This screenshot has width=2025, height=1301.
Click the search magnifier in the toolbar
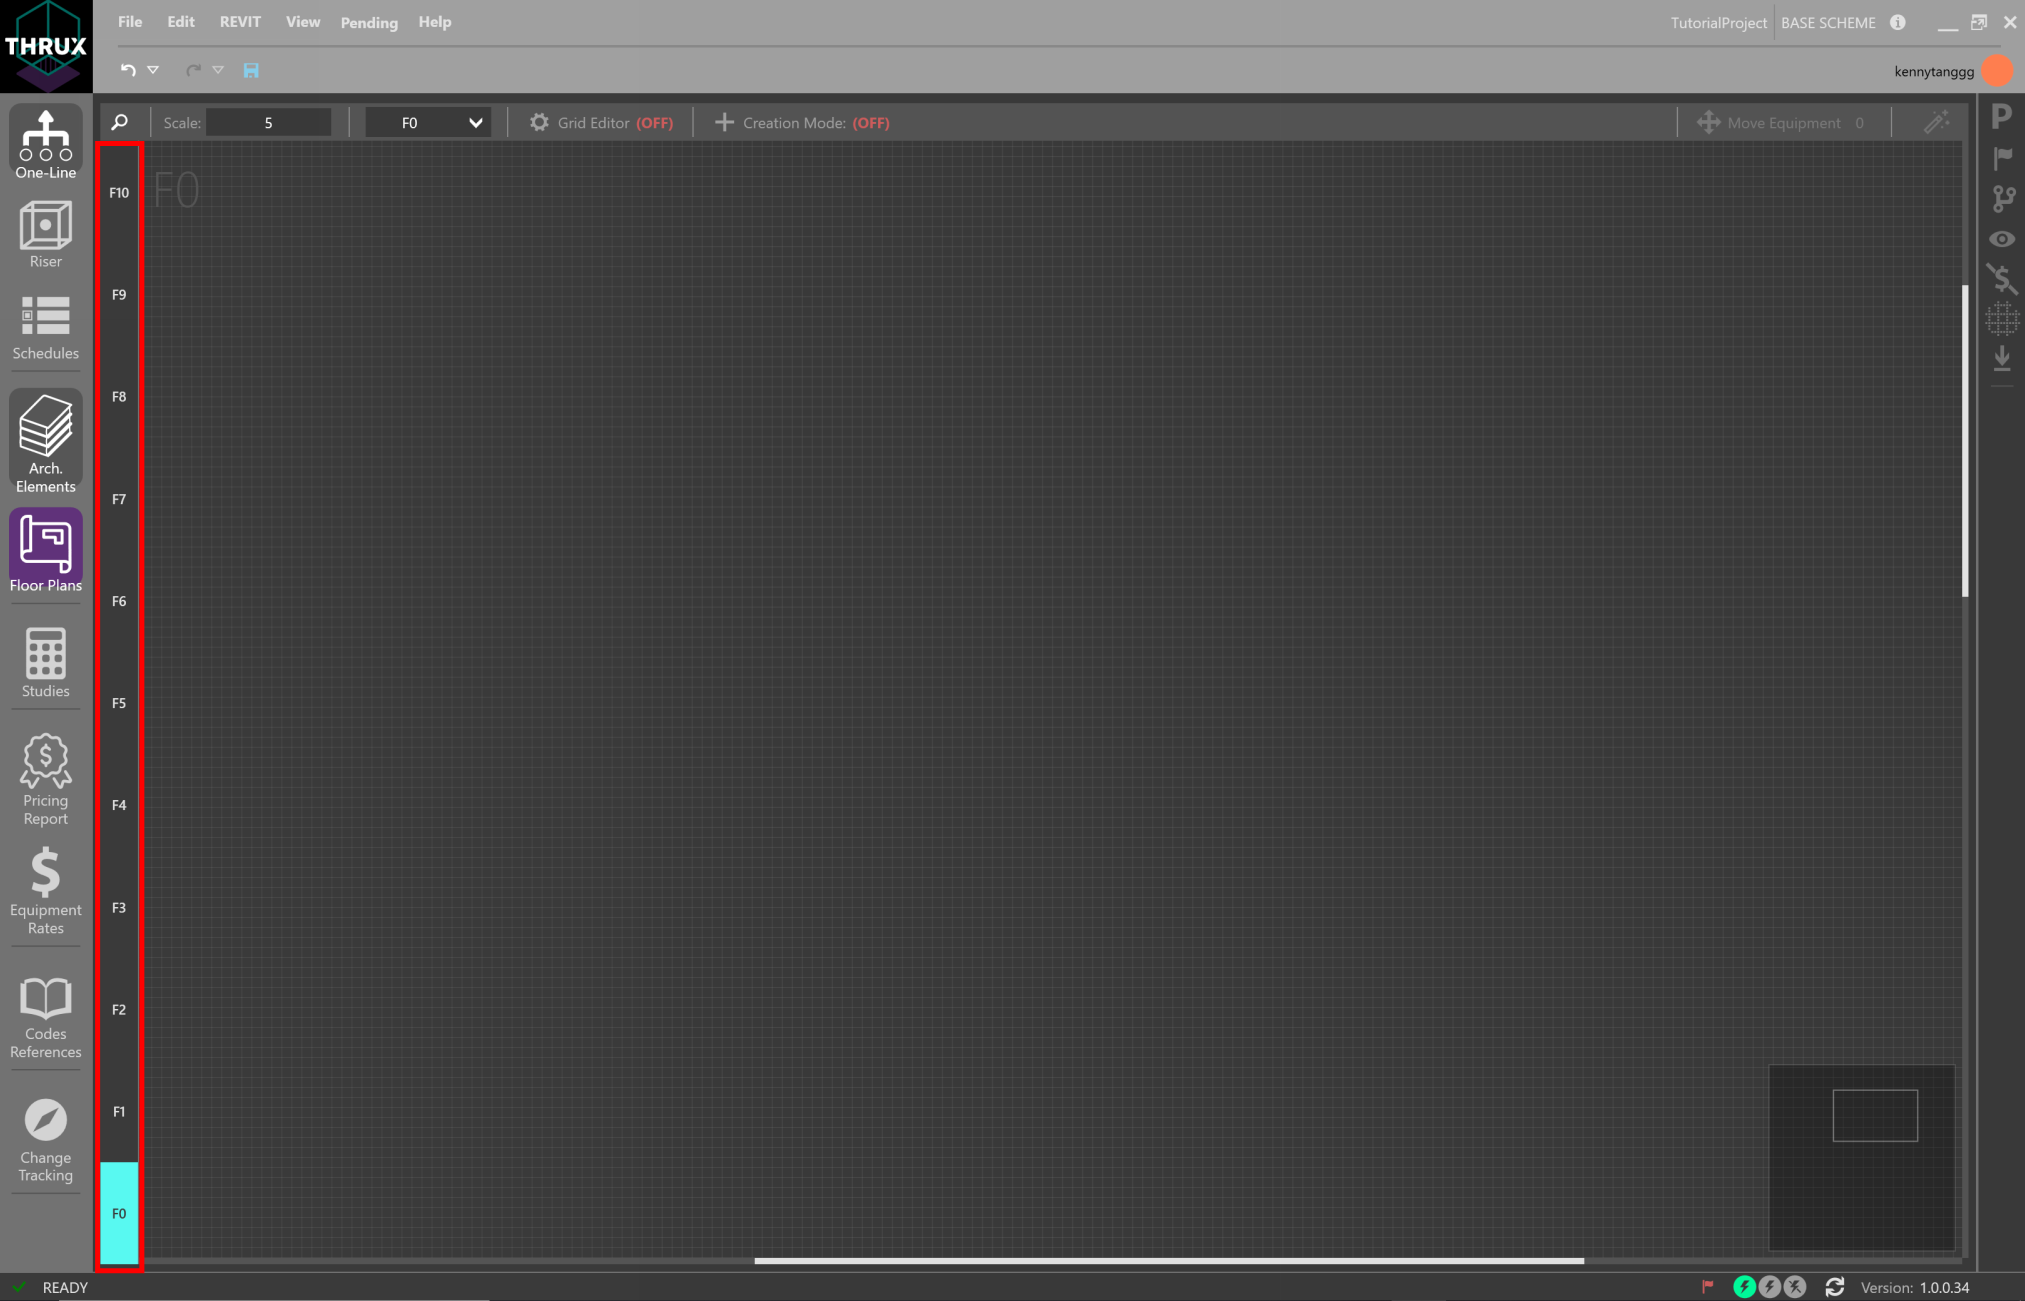(118, 122)
